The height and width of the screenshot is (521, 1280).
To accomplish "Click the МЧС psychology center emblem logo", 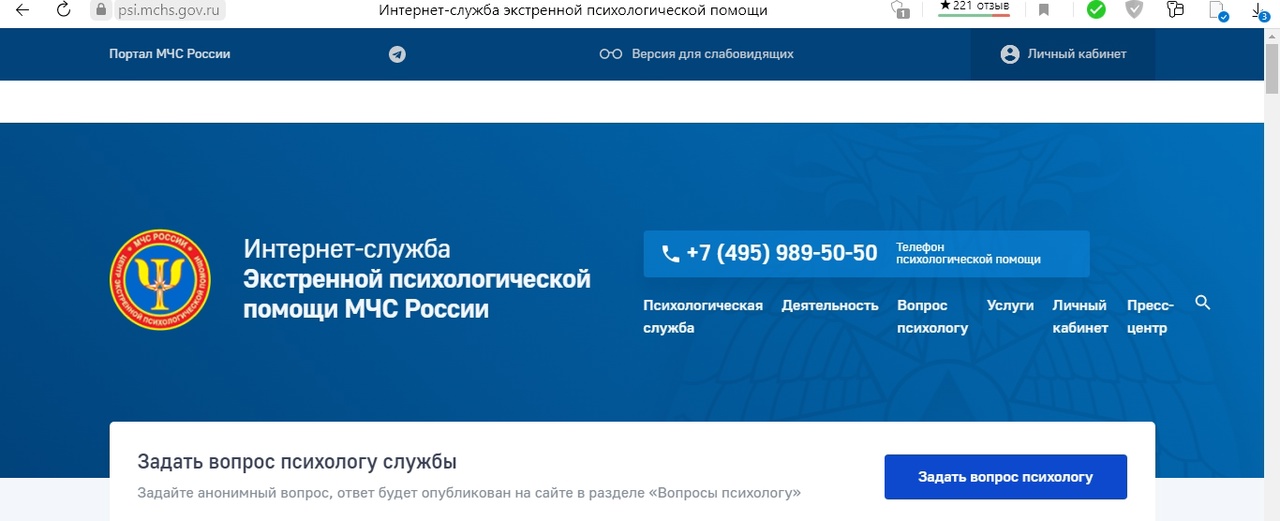I will pyautogui.click(x=160, y=279).
